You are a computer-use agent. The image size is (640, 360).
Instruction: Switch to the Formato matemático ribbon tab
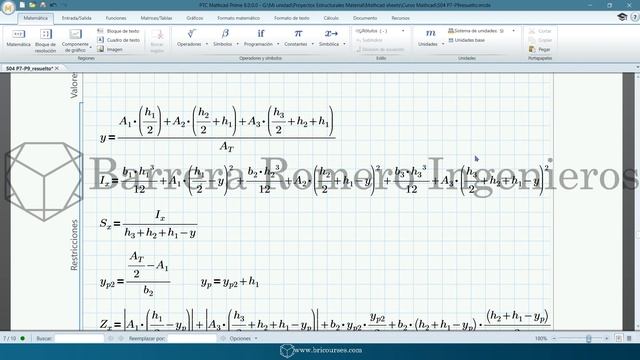pos(238,18)
